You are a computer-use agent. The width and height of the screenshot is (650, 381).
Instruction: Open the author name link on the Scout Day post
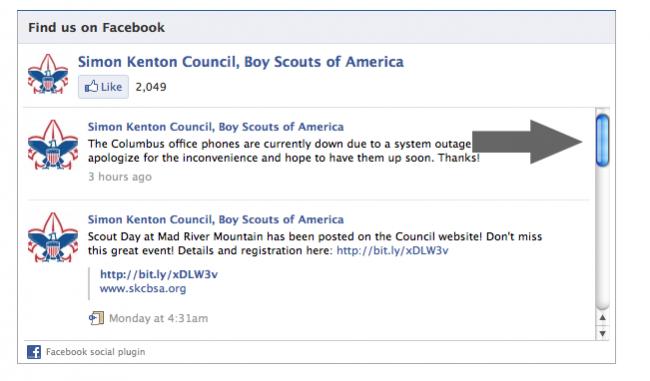click(x=216, y=219)
